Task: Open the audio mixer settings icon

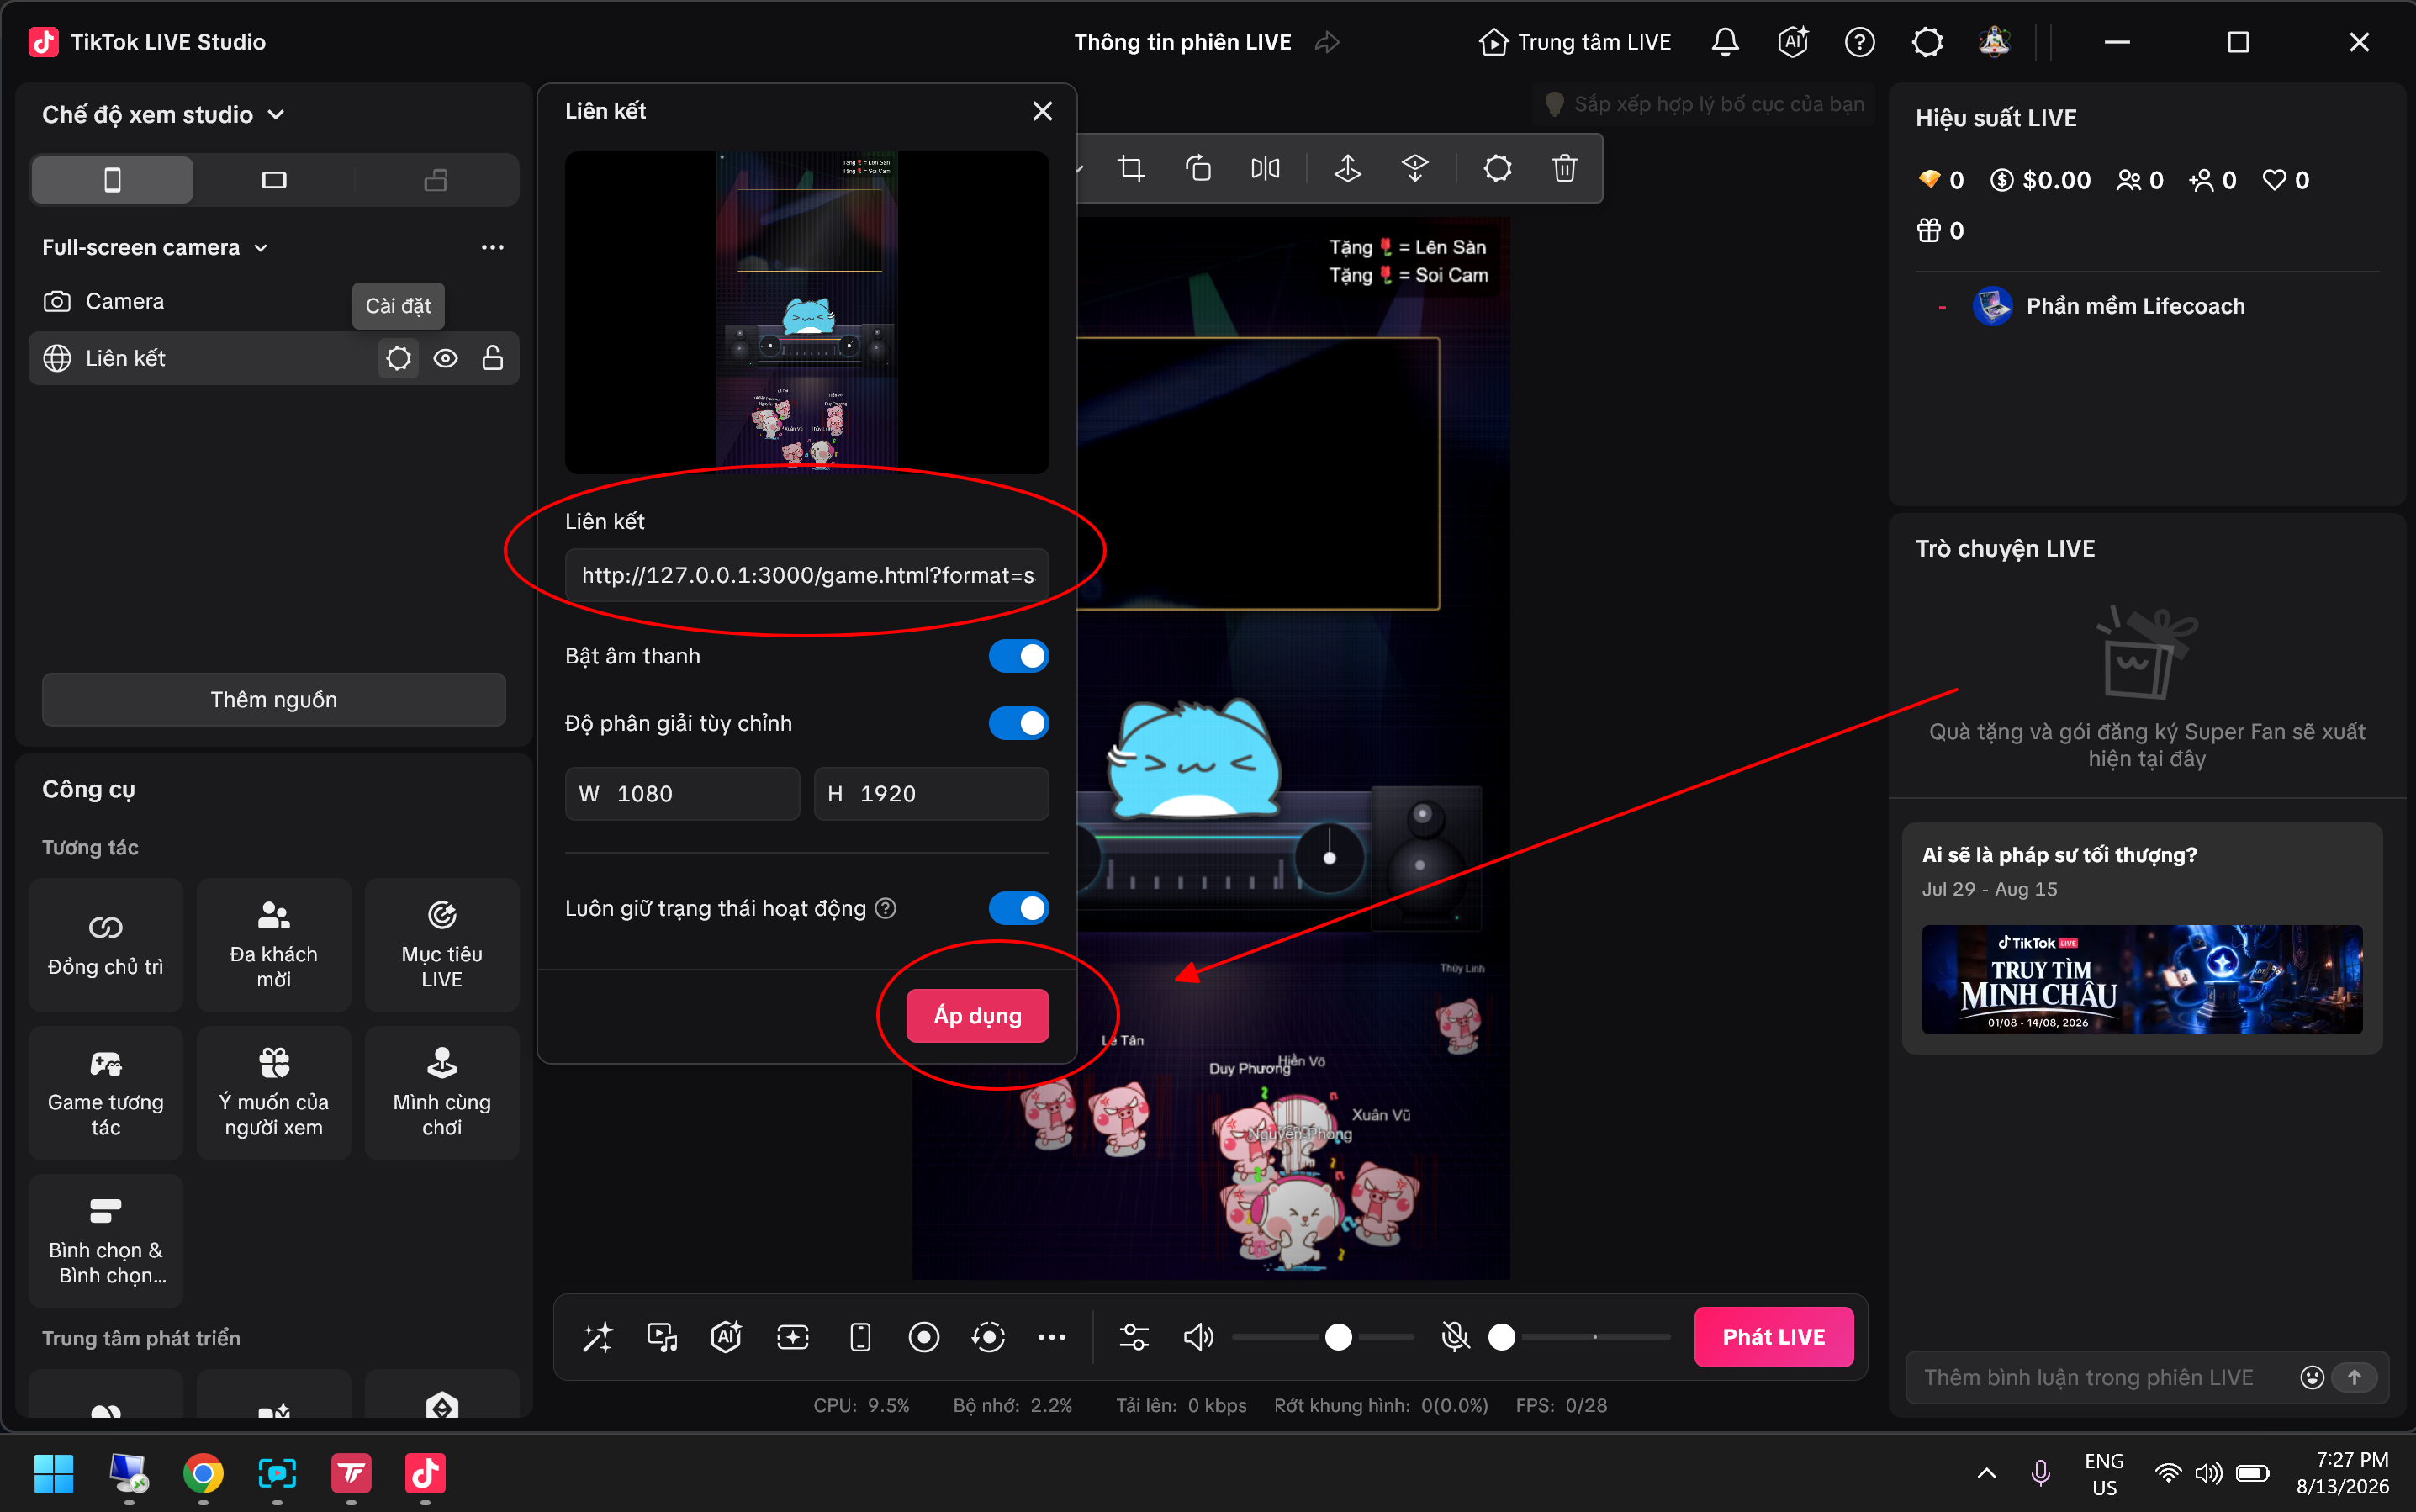Action: (1134, 1337)
